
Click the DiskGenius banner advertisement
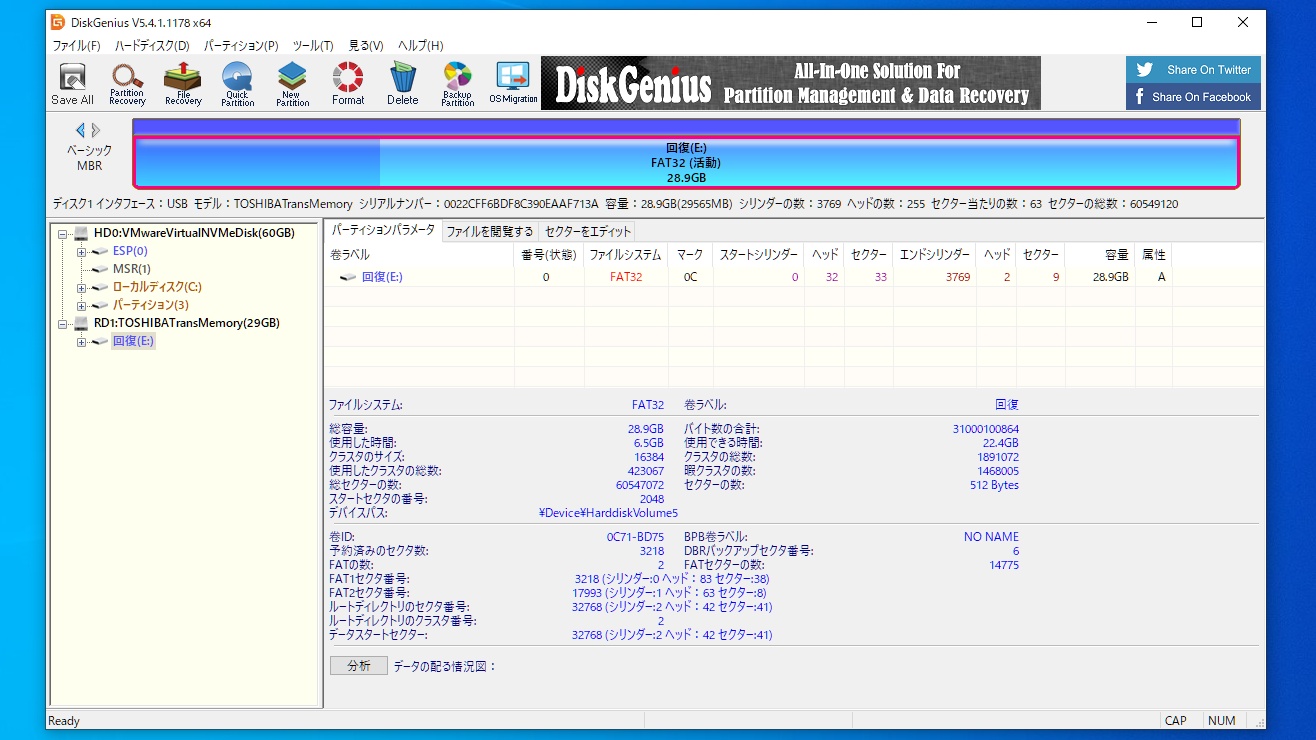point(791,83)
